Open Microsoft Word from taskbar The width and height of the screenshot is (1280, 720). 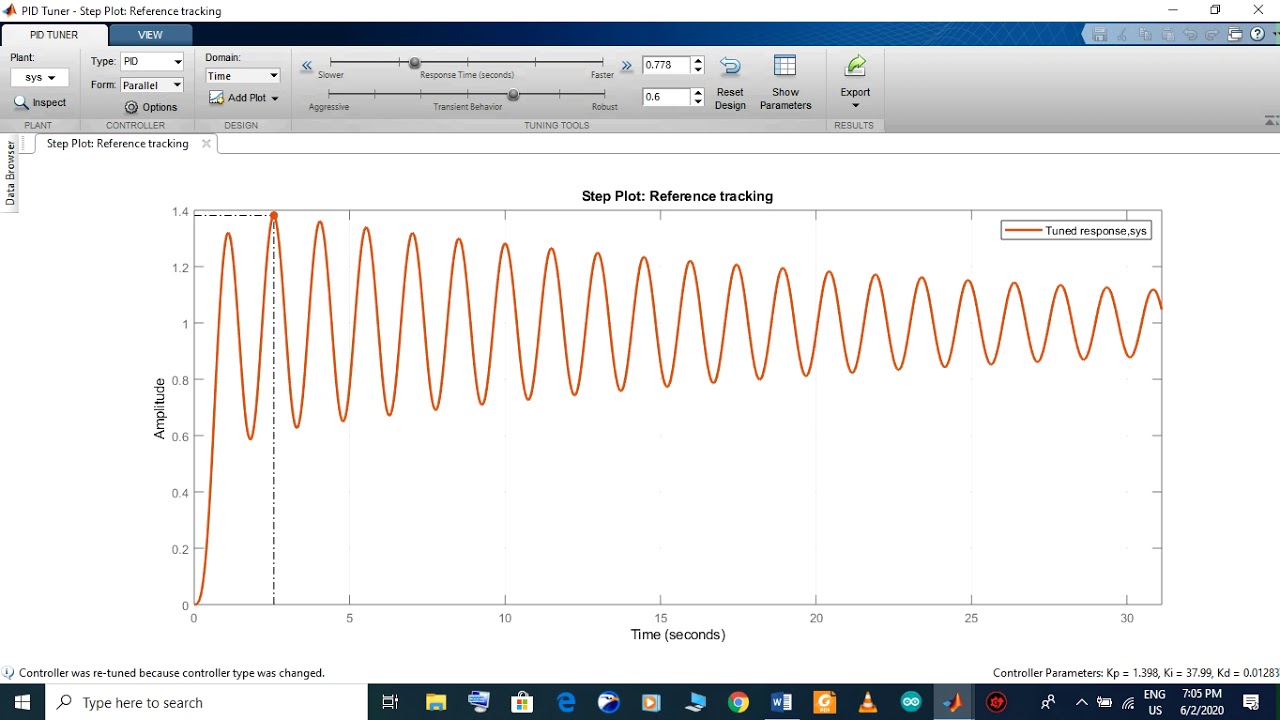pyautogui.click(x=781, y=702)
